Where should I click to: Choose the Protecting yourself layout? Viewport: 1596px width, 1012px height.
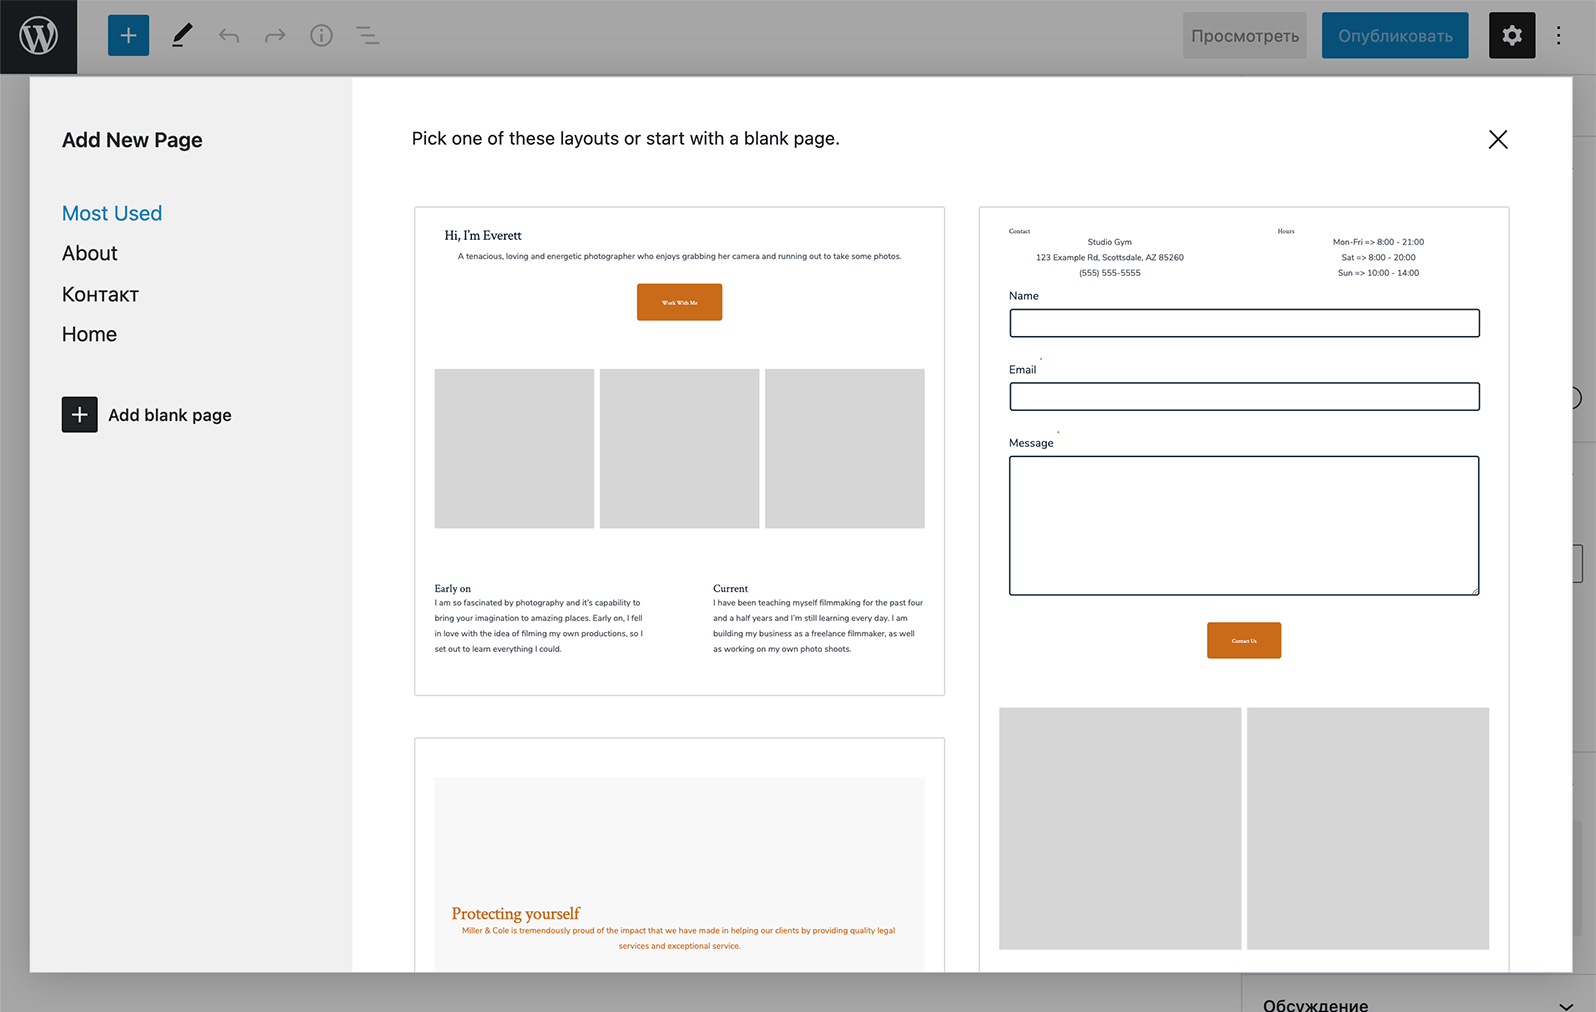tap(680, 855)
